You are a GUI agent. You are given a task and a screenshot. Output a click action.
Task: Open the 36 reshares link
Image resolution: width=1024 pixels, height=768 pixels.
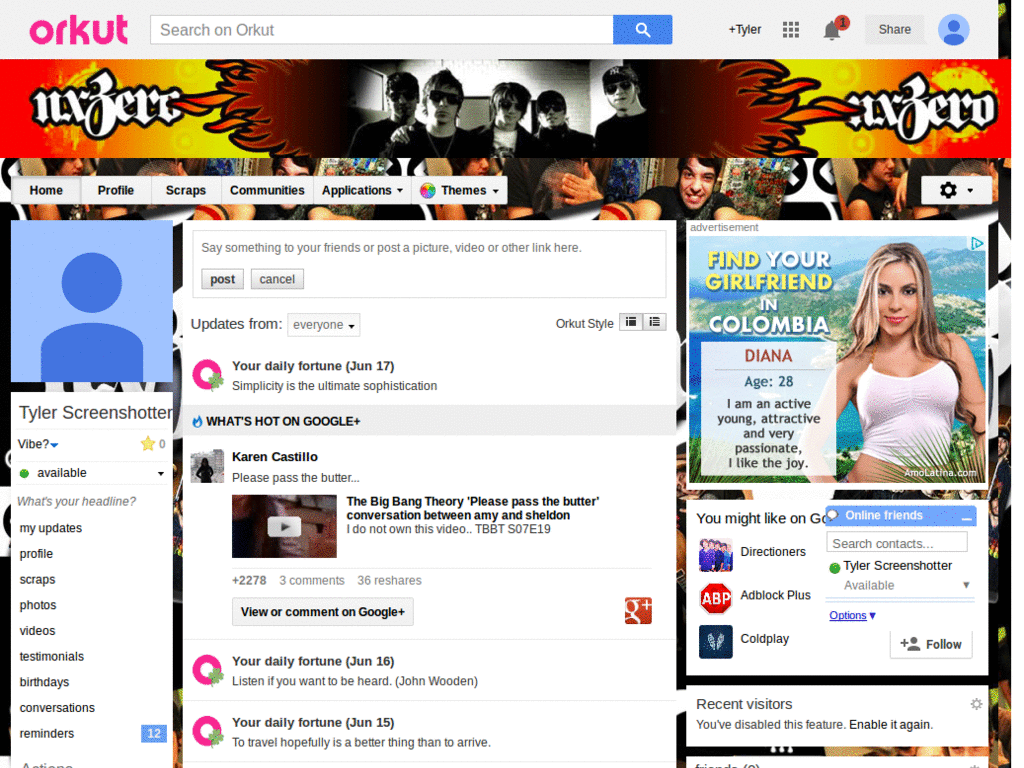389,581
